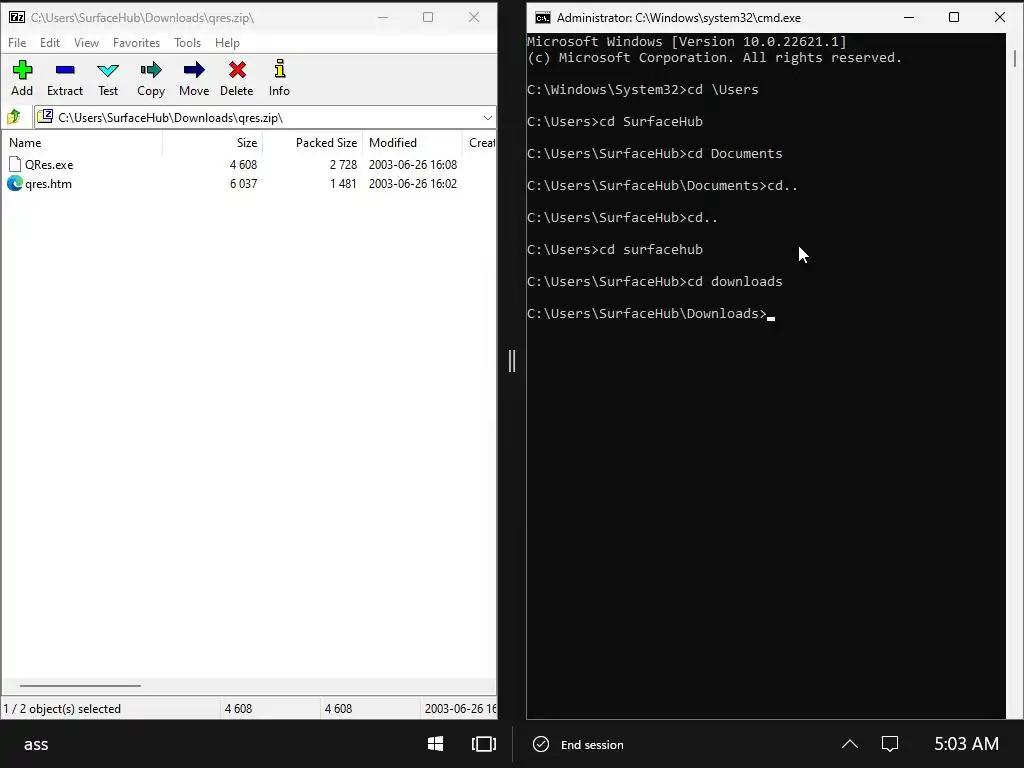Click modified date 2003-06-26 16:02
This screenshot has height=768, width=1024.
413,184
